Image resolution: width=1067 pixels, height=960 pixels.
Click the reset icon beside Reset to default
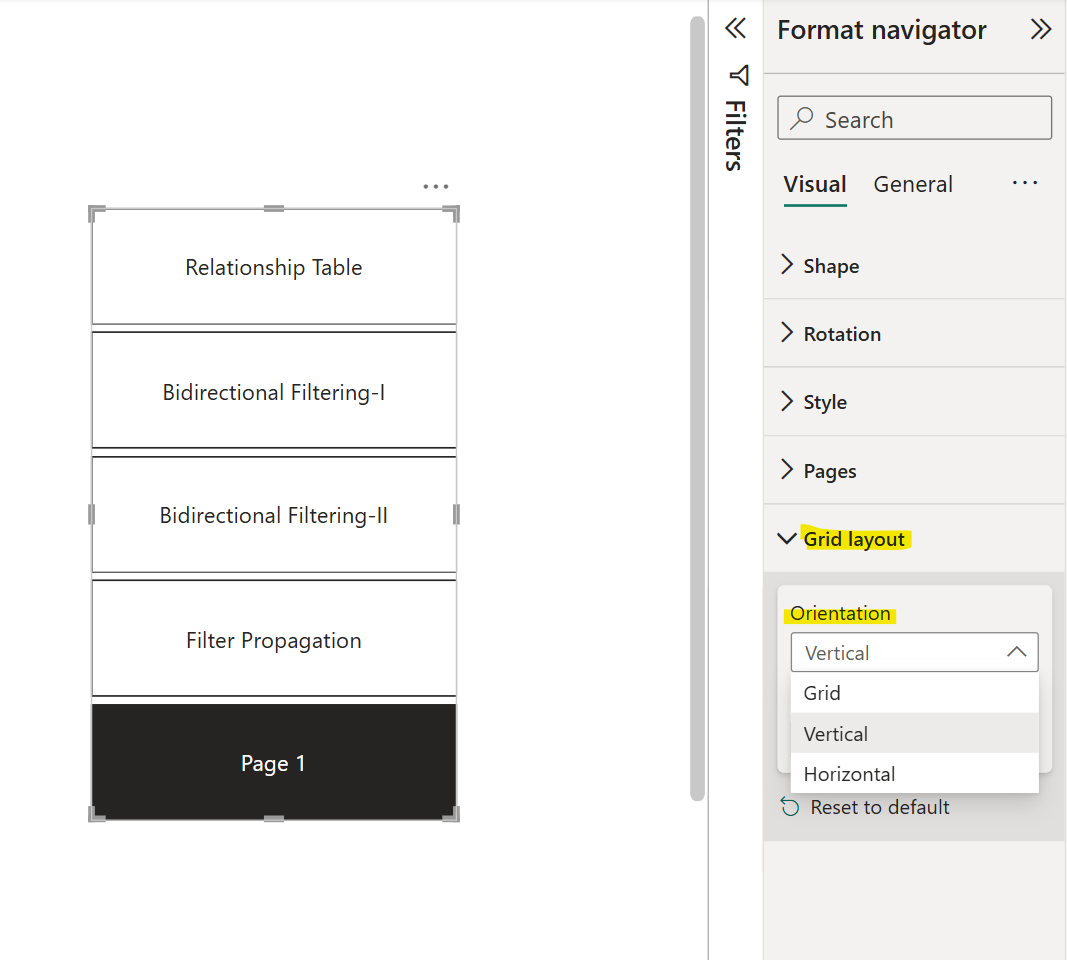(x=789, y=806)
